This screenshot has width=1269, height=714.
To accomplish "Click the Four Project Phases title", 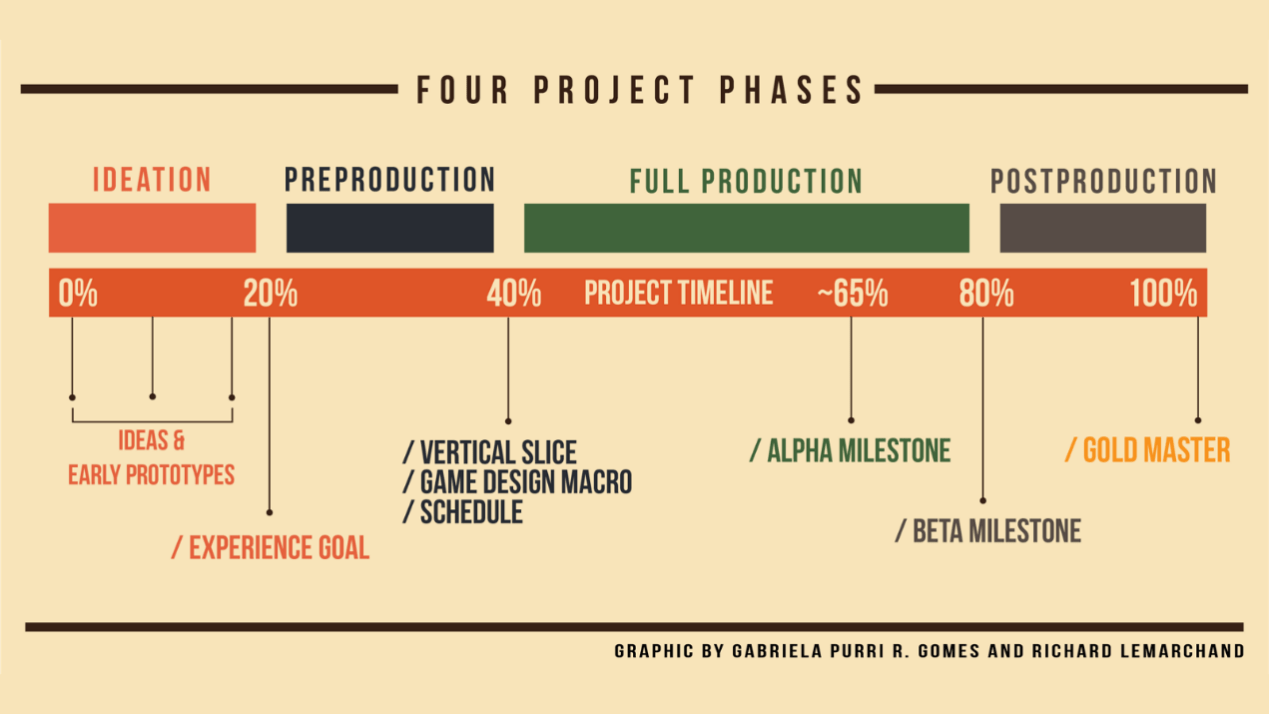I will click(640, 90).
